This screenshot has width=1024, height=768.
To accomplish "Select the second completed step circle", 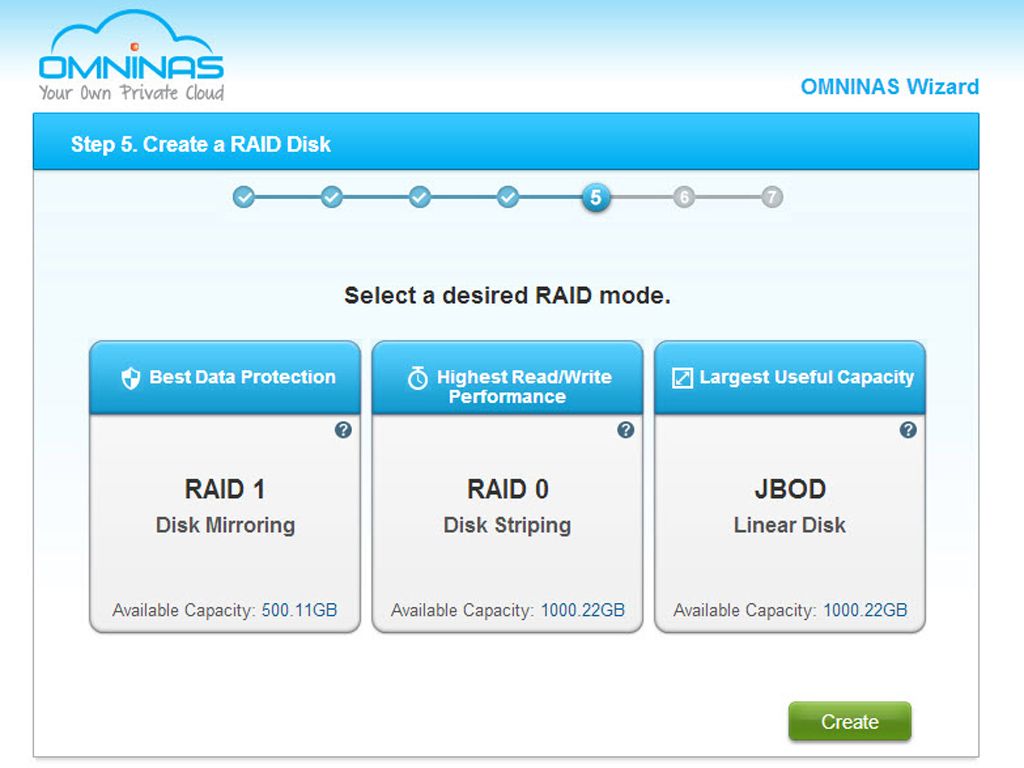I will click(x=332, y=197).
